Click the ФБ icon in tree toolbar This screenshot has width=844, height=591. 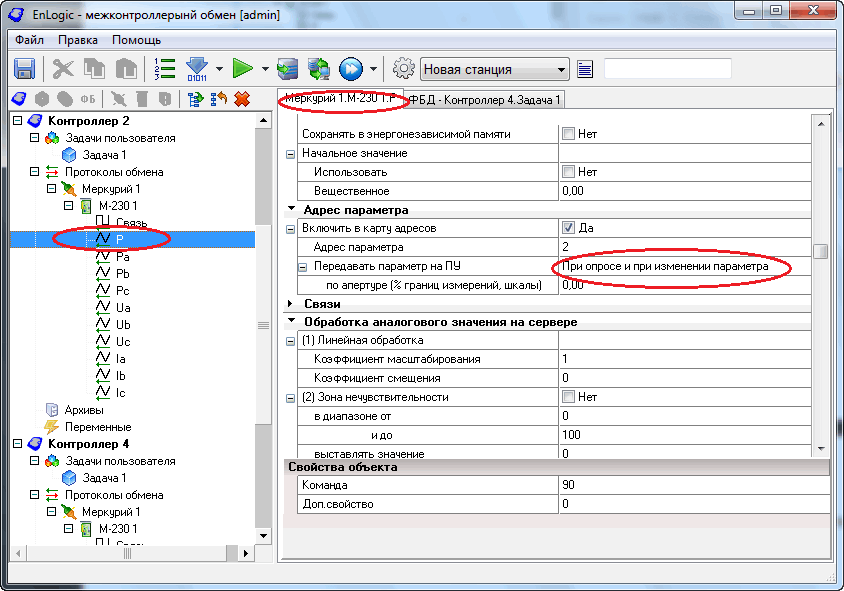point(88,99)
